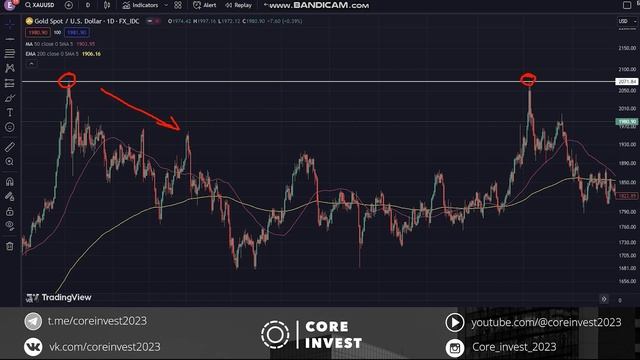The height and width of the screenshot is (360, 640).
Task: Click the red sell price button 1980.90
Action: point(38,32)
